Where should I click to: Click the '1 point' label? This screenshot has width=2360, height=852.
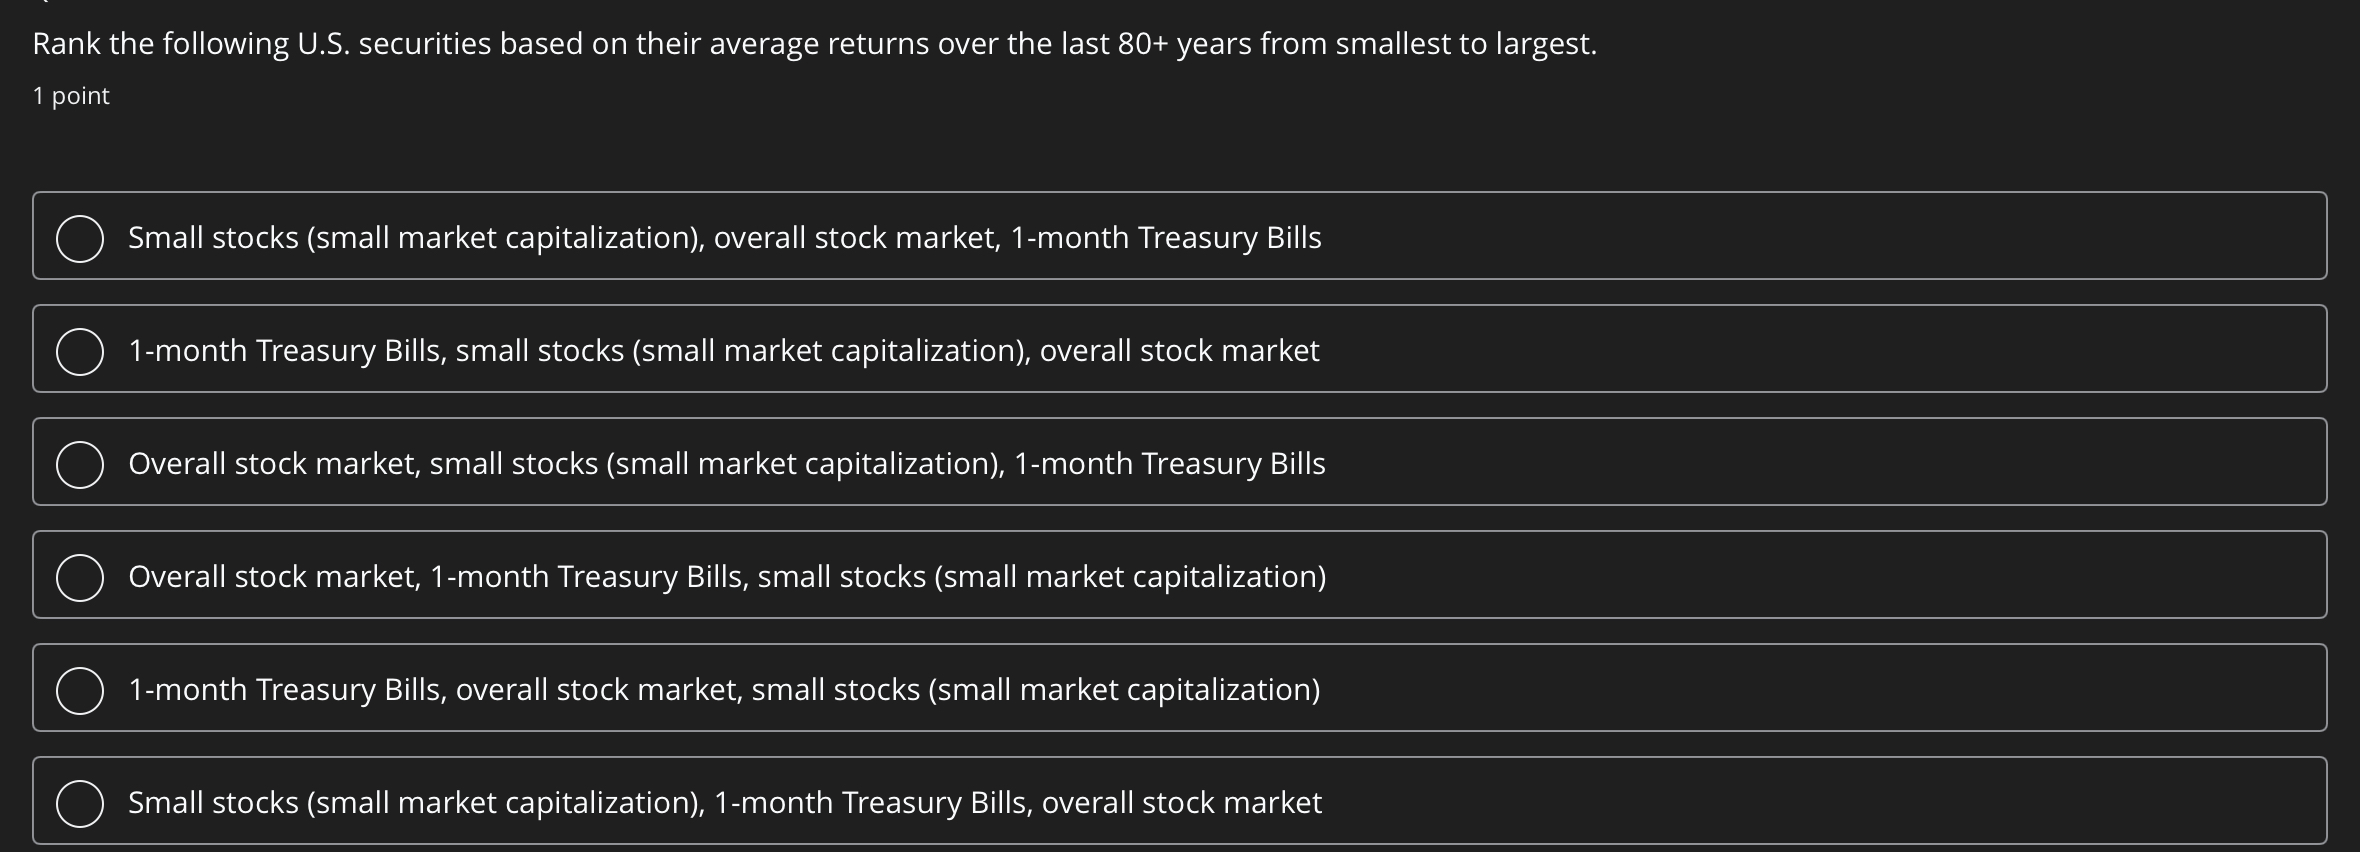pos(70,96)
